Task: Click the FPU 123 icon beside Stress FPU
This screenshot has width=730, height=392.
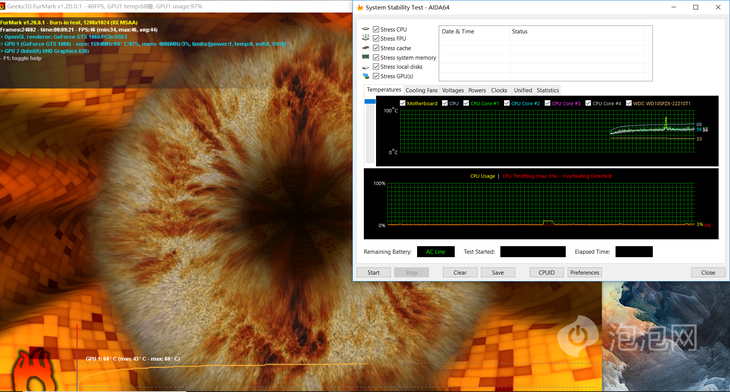Action: pos(365,38)
